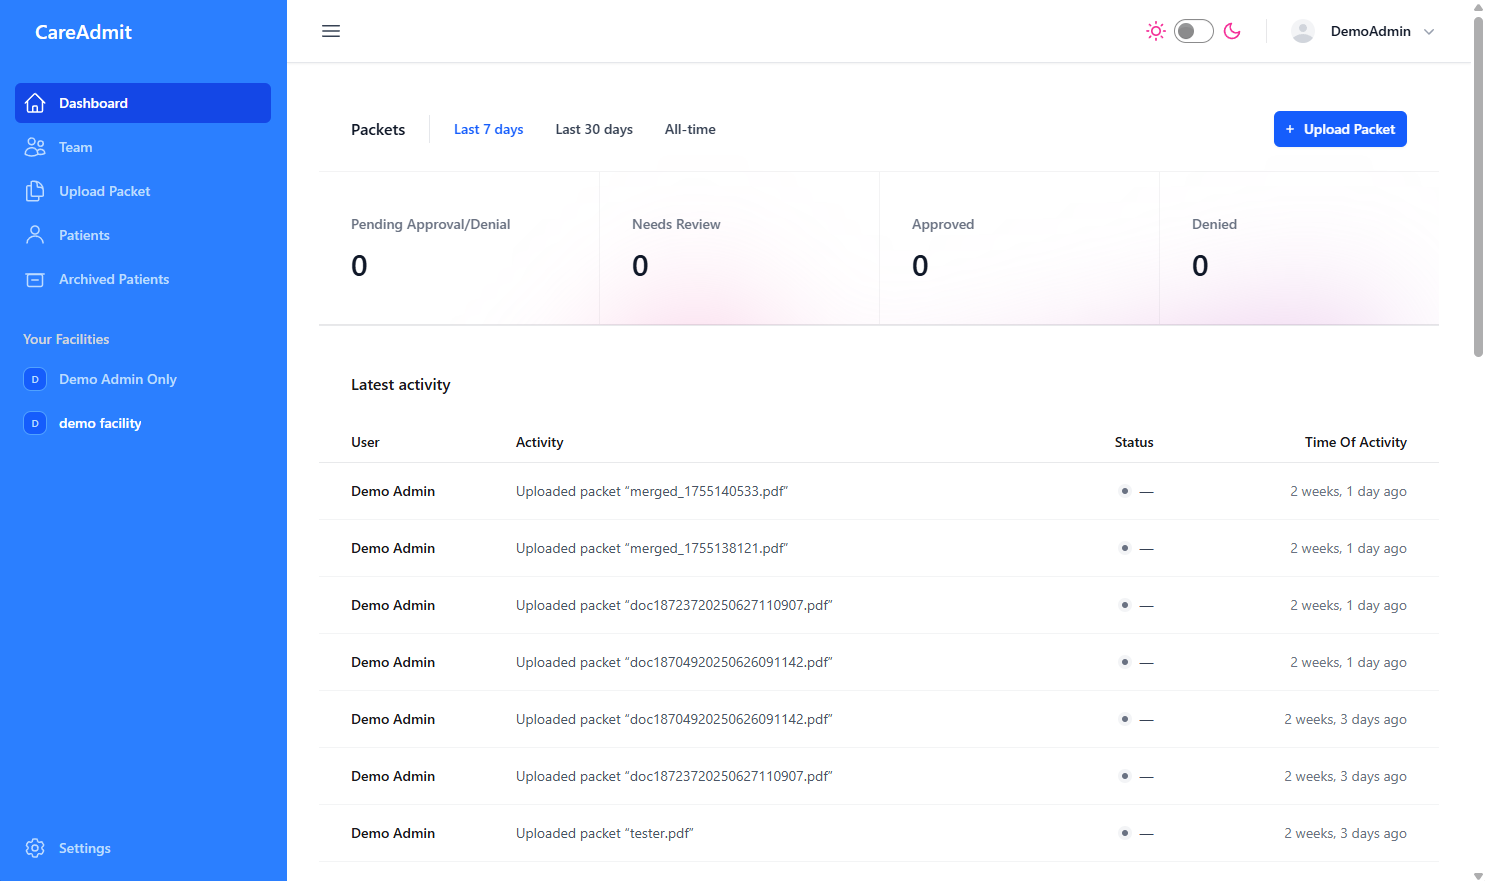Click the DemoAdmin profile avatar
The height and width of the screenshot is (881, 1485).
(1303, 31)
